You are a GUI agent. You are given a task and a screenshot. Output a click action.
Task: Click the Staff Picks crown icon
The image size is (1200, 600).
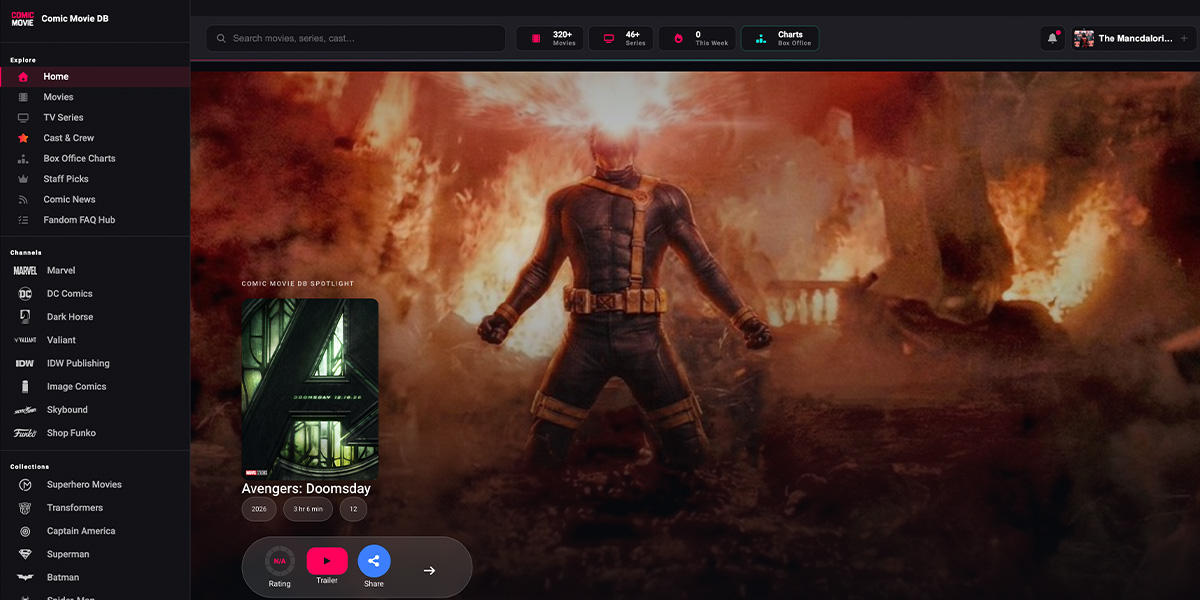(x=23, y=179)
